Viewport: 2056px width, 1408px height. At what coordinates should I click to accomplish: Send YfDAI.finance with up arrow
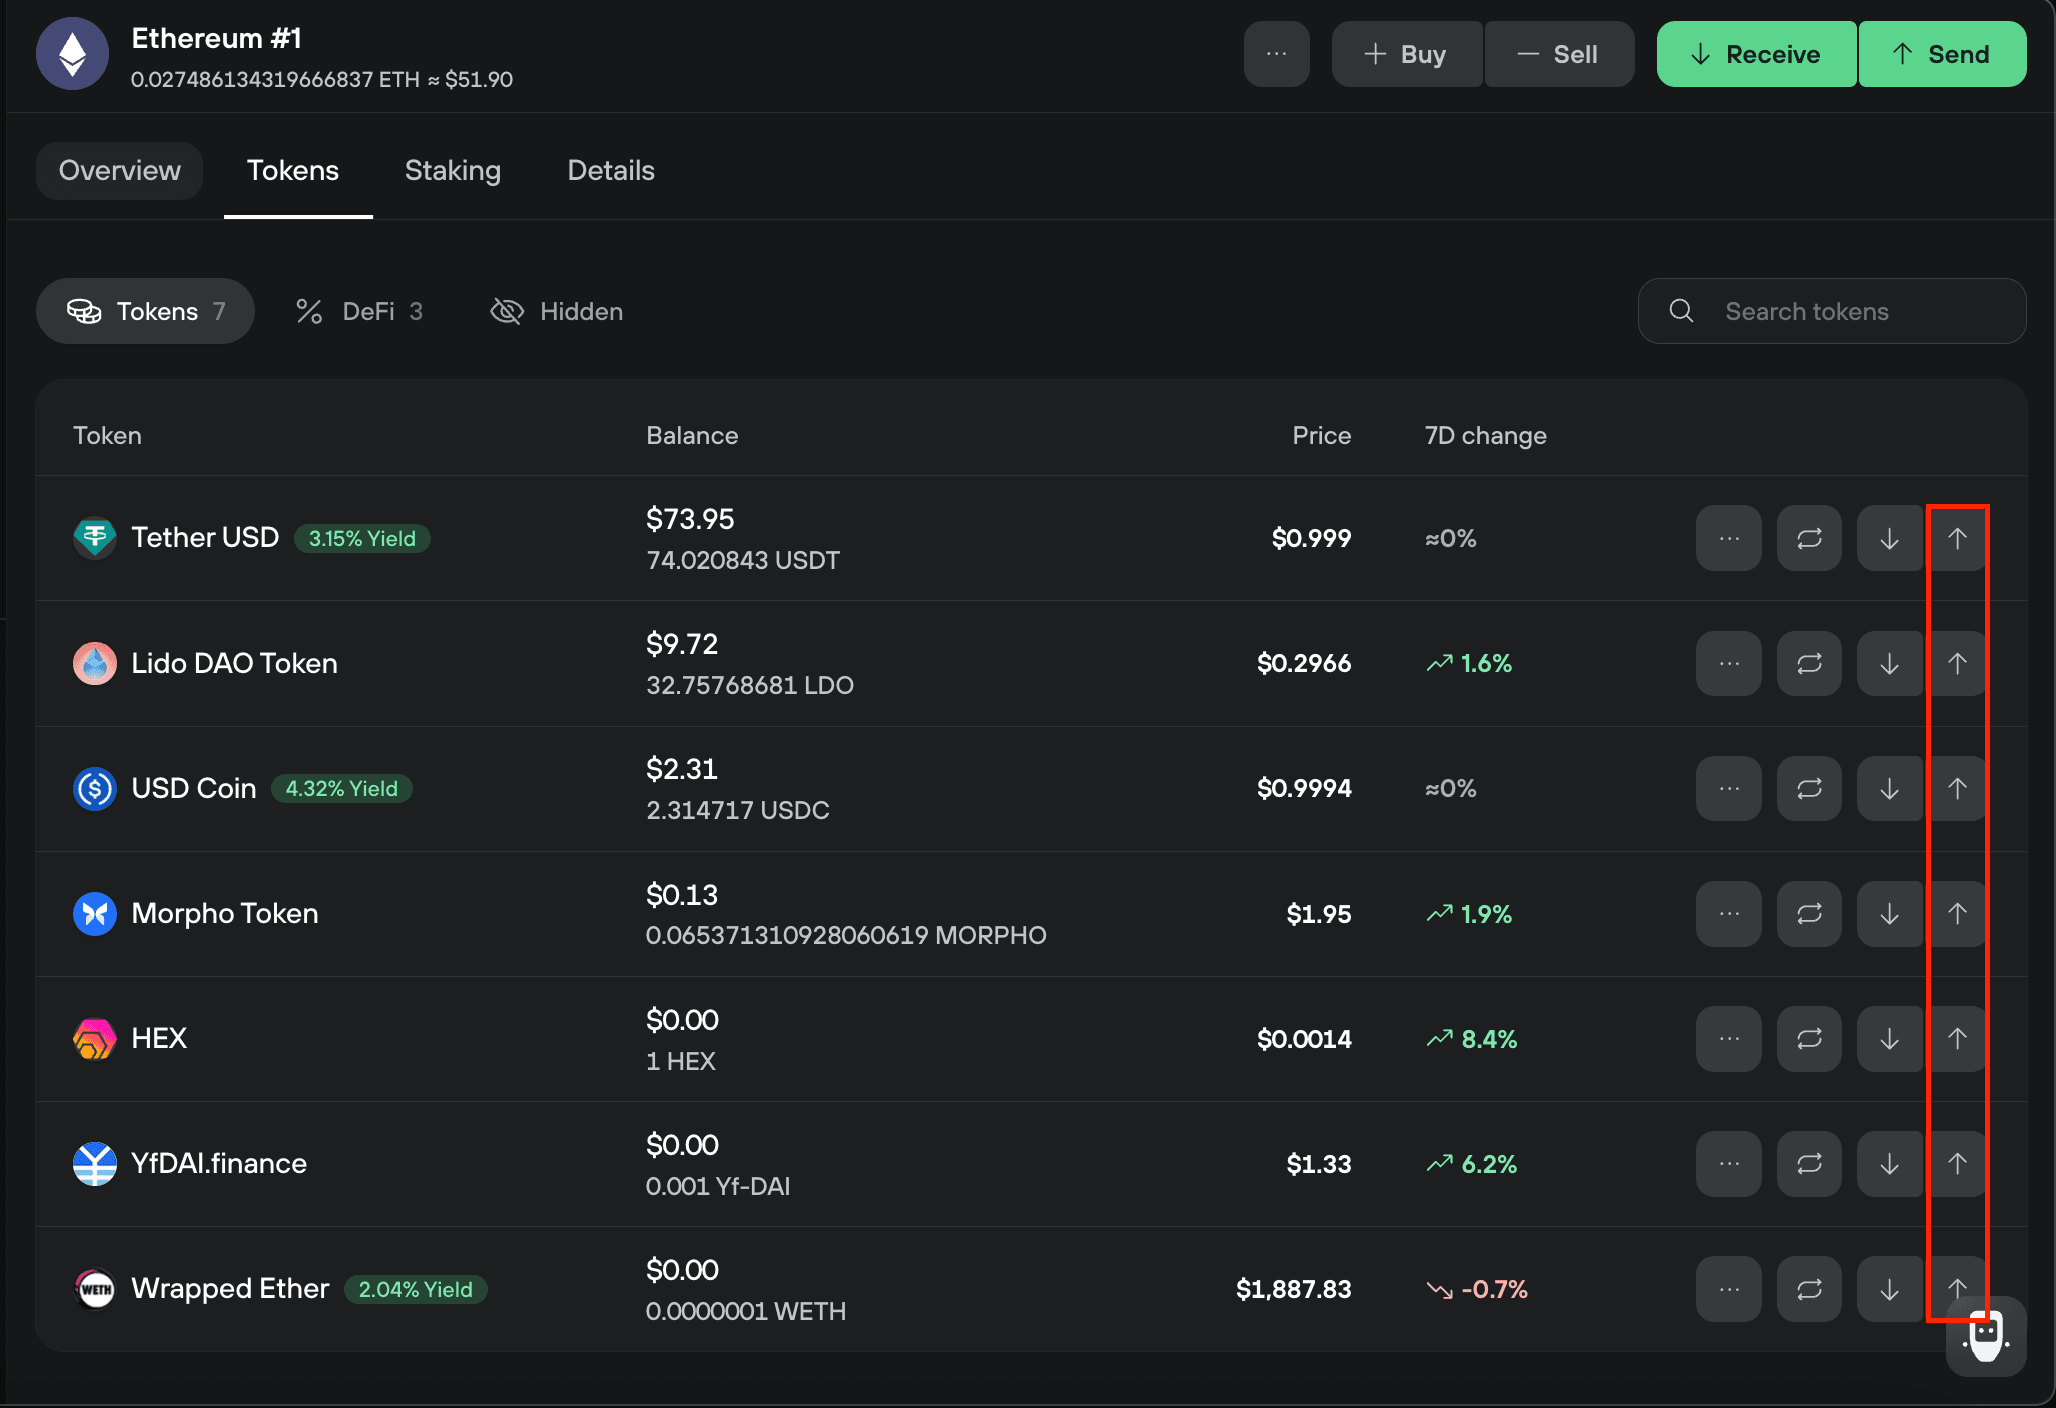point(1957,1163)
